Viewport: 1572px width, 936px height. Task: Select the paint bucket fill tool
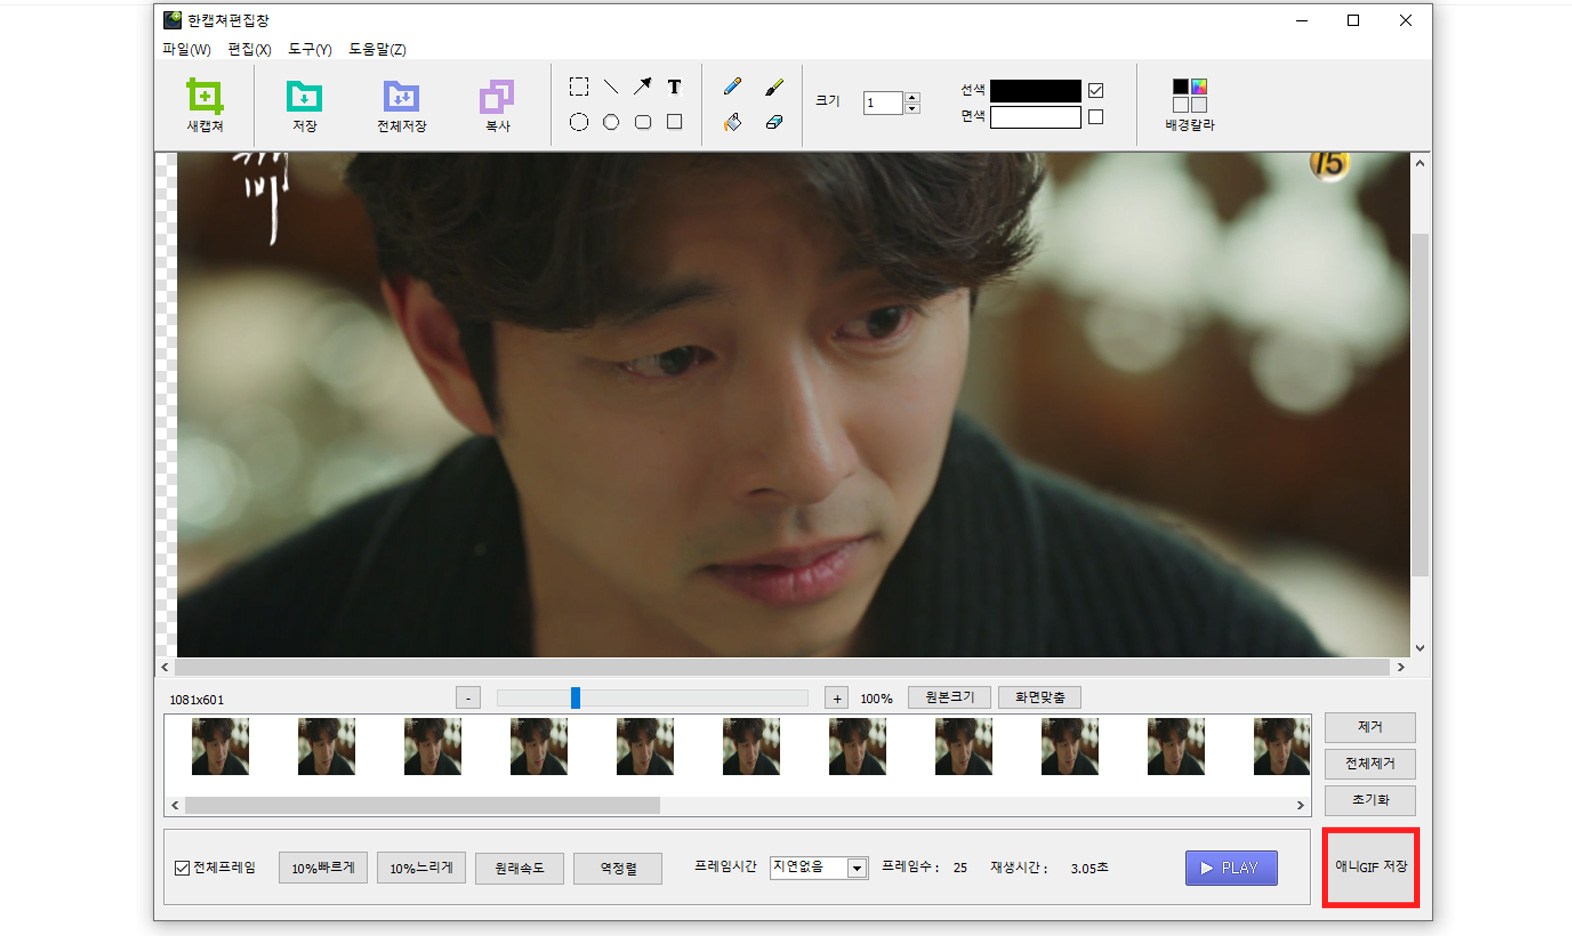(x=732, y=122)
